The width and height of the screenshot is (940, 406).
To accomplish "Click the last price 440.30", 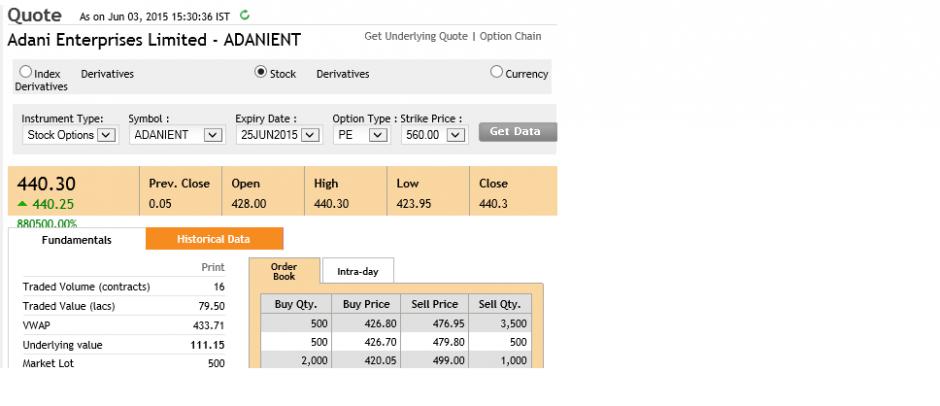I will (x=46, y=184).
